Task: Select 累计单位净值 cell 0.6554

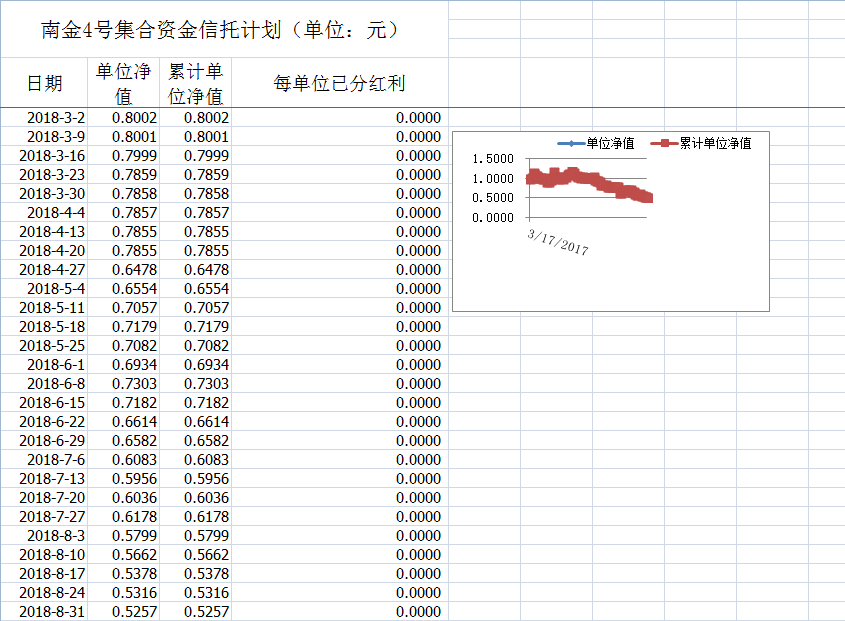Action: tap(196, 288)
